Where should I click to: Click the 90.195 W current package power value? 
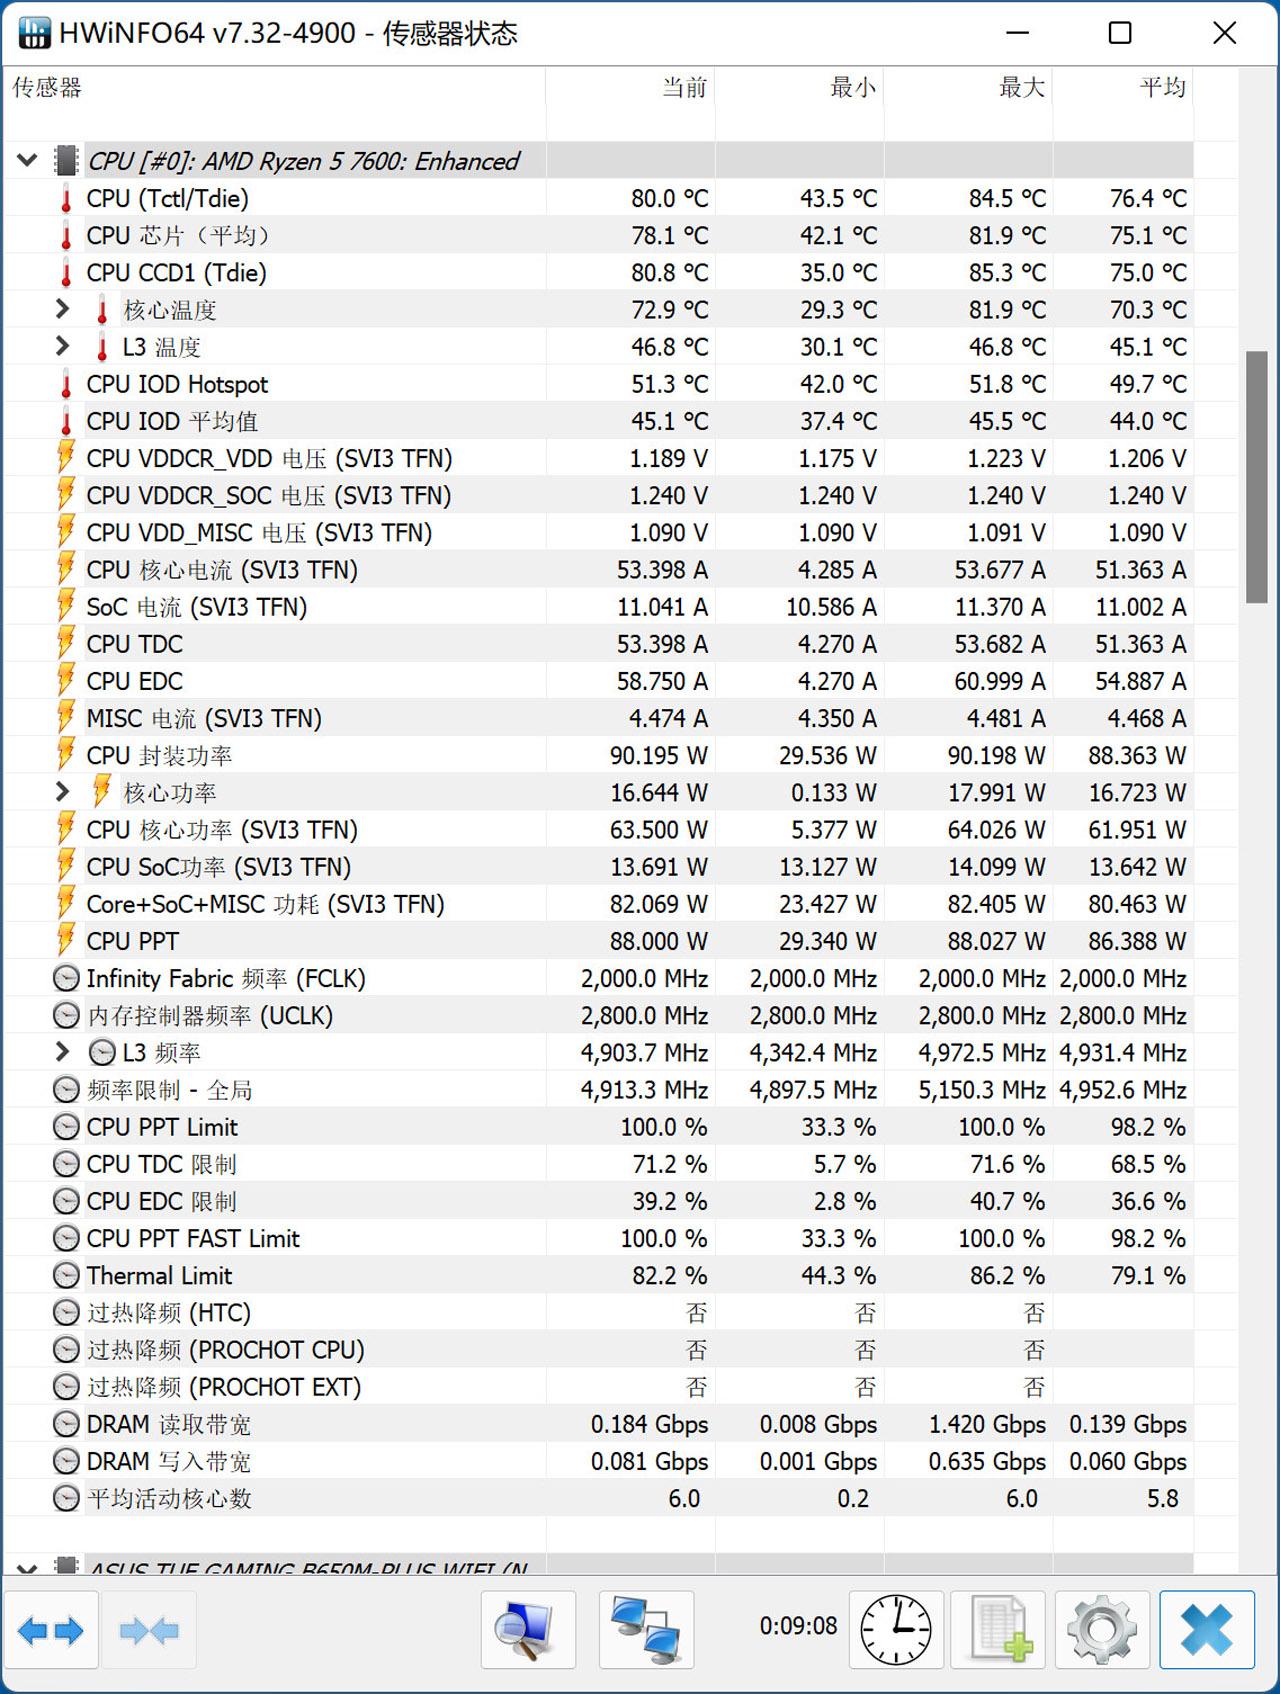coord(659,756)
